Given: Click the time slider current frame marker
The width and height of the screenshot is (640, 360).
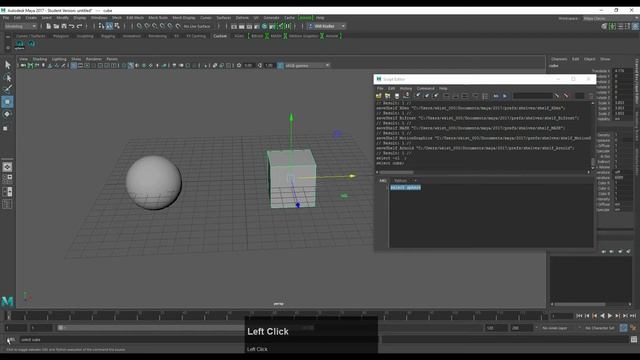Looking at the screenshot, I should (x=9, y=316).
